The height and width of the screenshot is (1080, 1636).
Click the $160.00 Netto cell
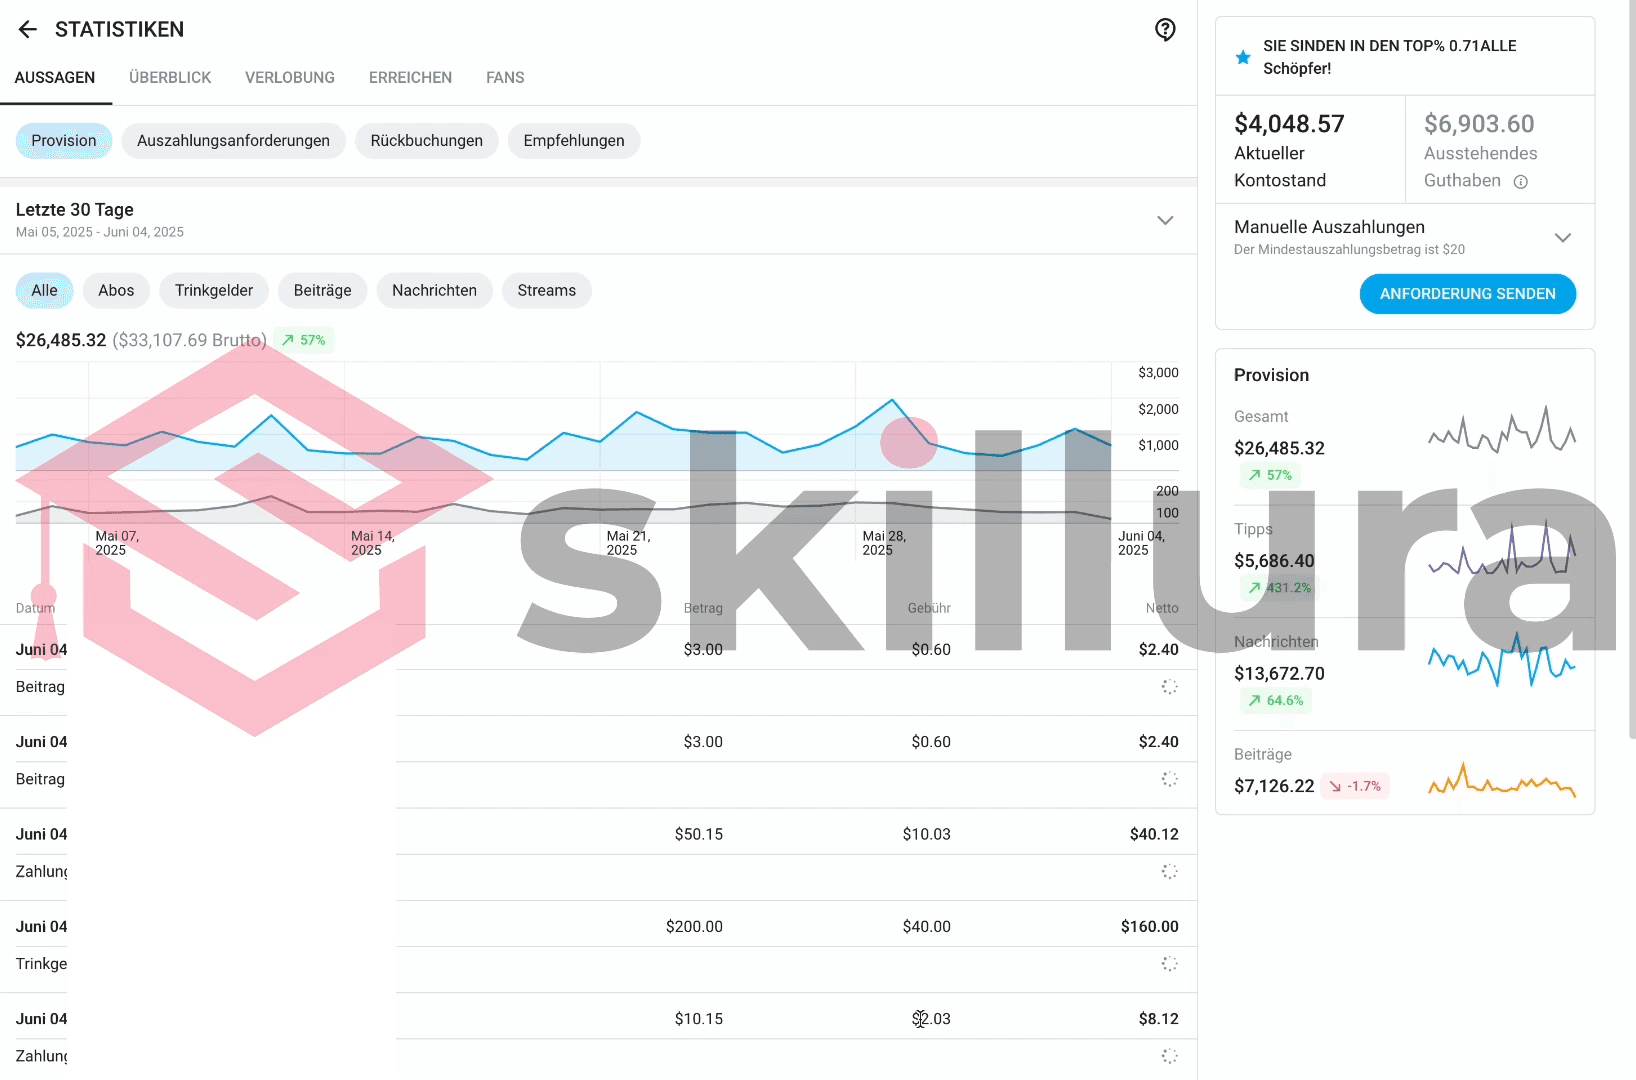point(1149,927)
